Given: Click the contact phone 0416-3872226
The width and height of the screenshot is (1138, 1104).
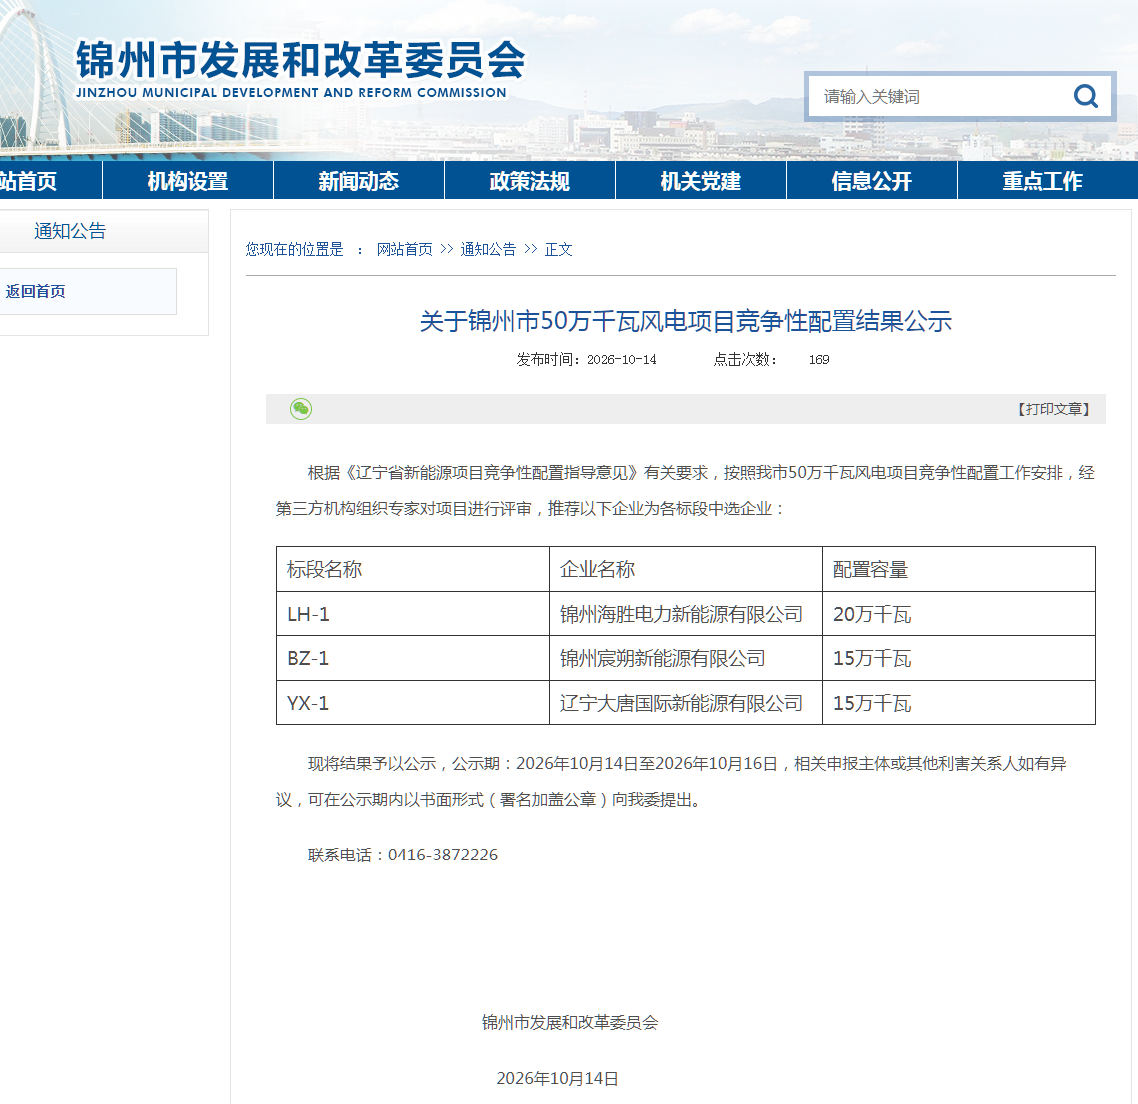Looking at the screenshot, I should (x=443, y=854).
